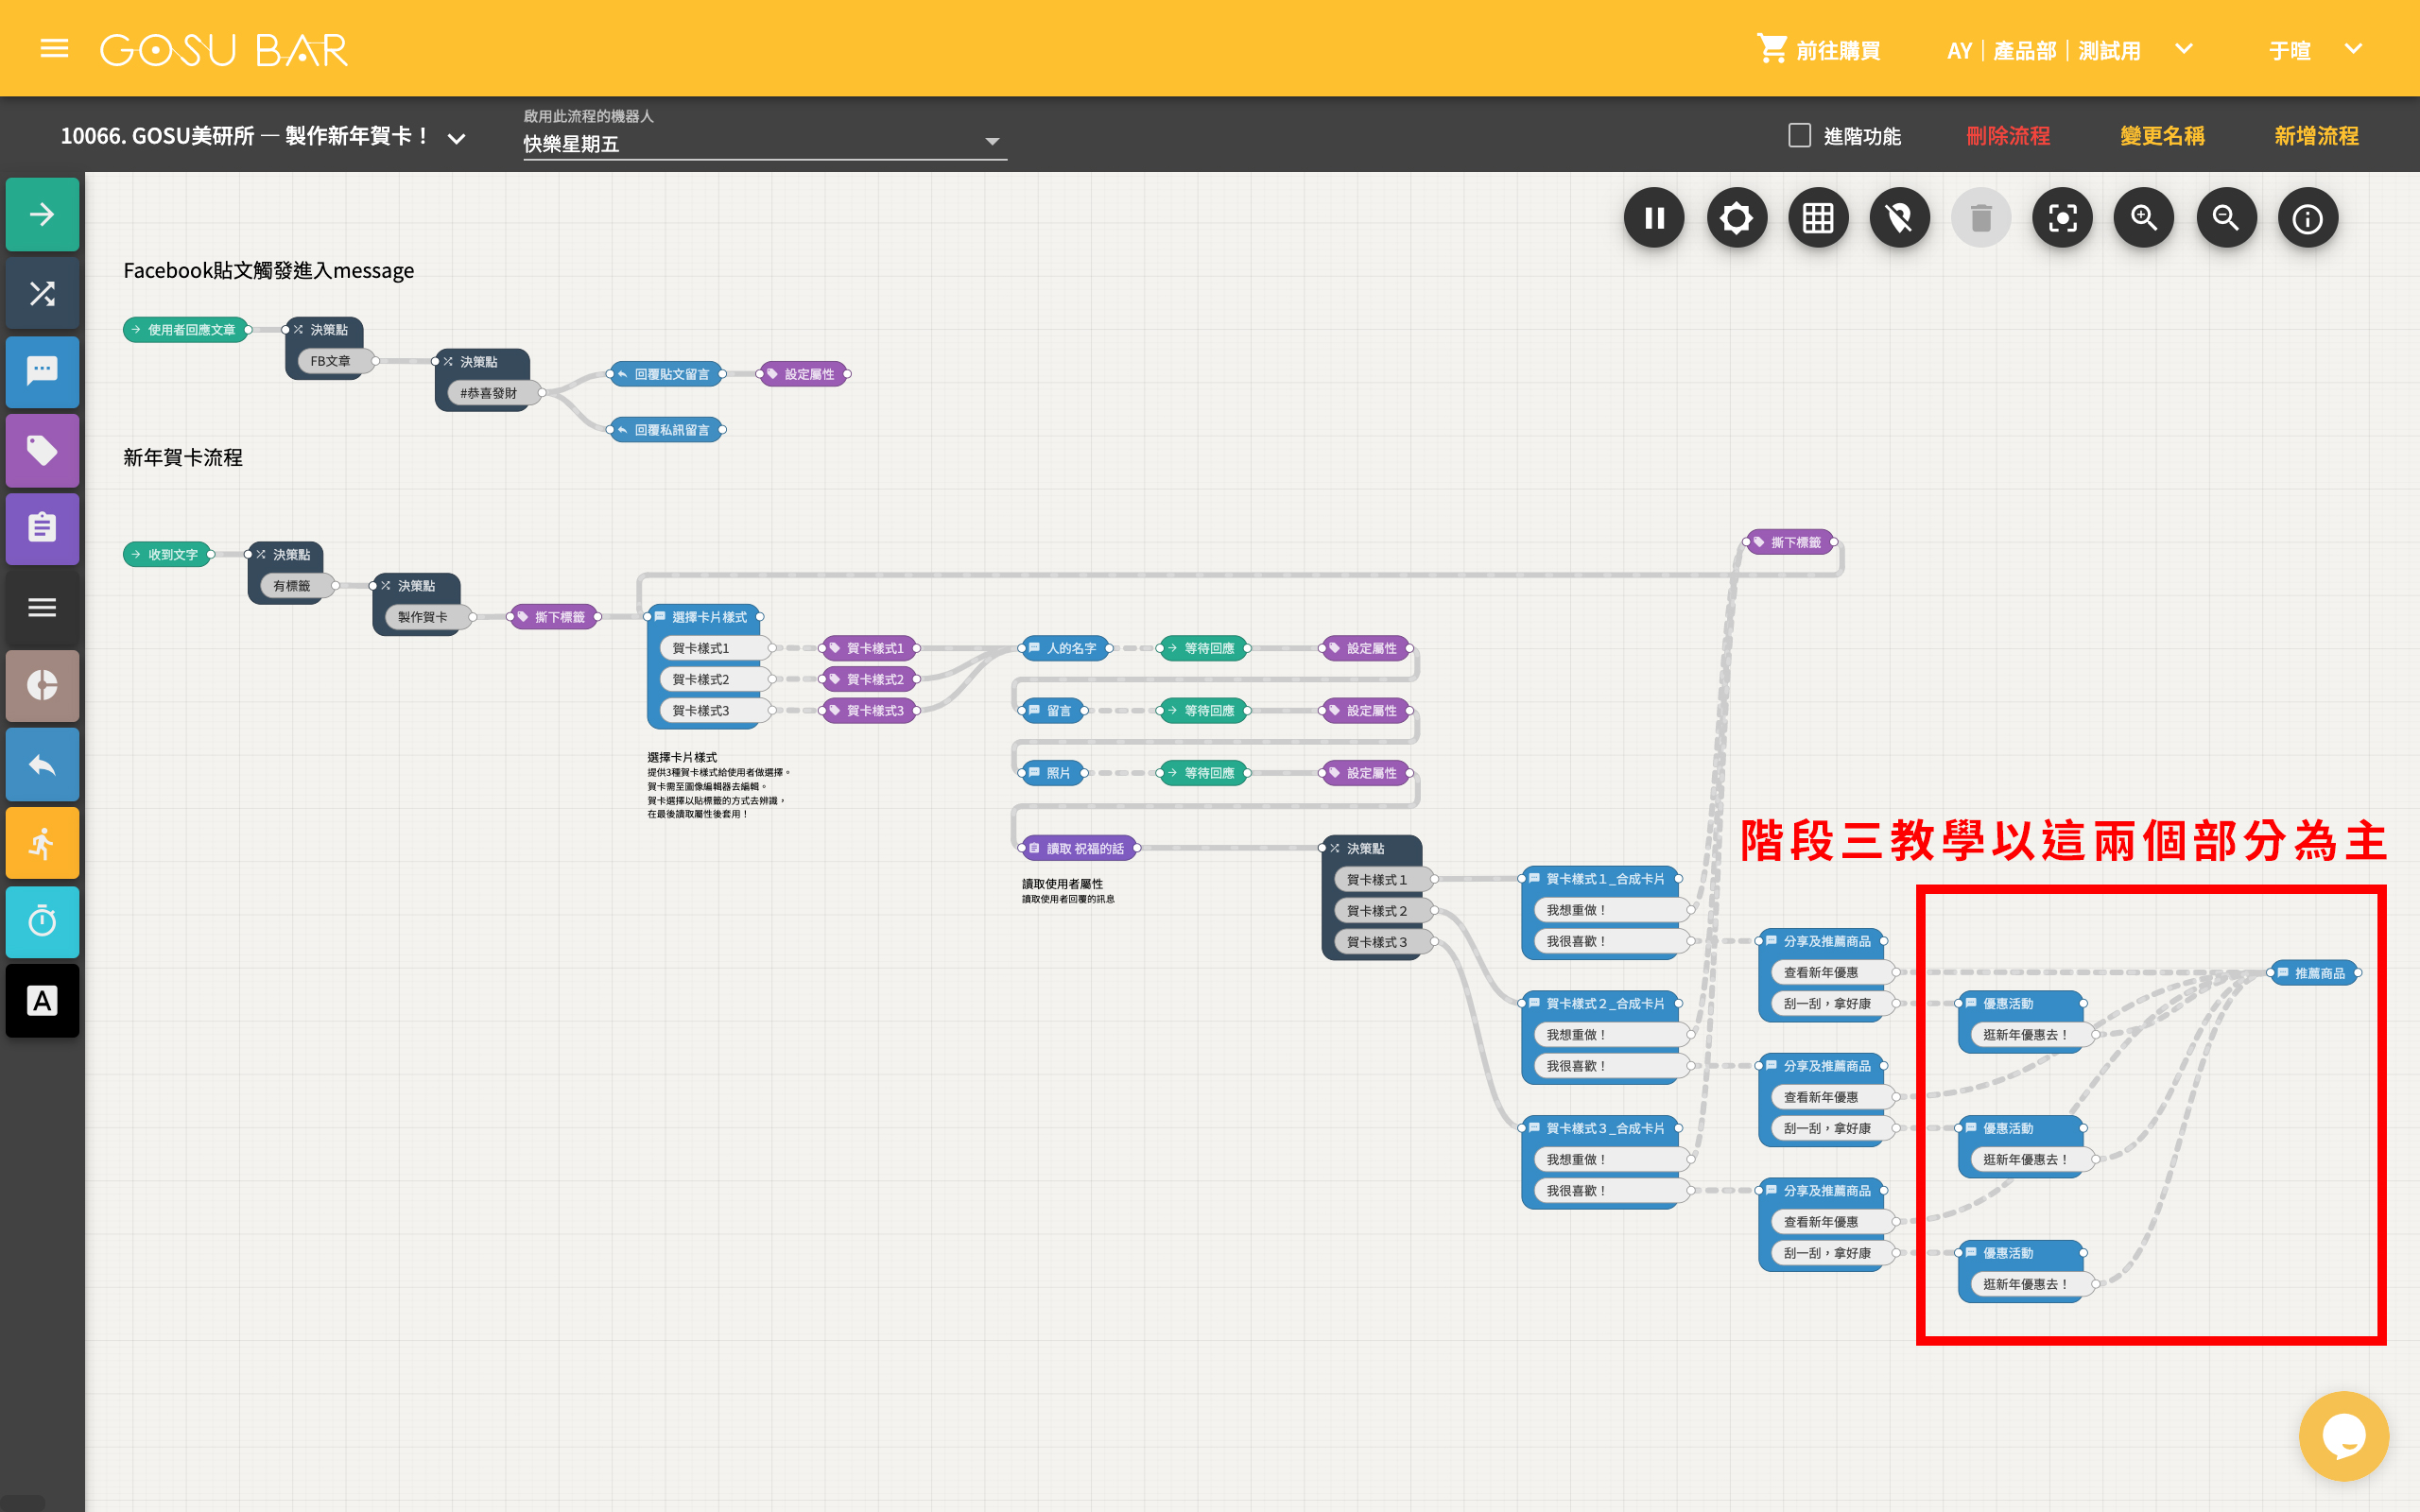This screenshot has width=2420, height=1512.
Task: Open the info circle icon
Action: 2307,218
